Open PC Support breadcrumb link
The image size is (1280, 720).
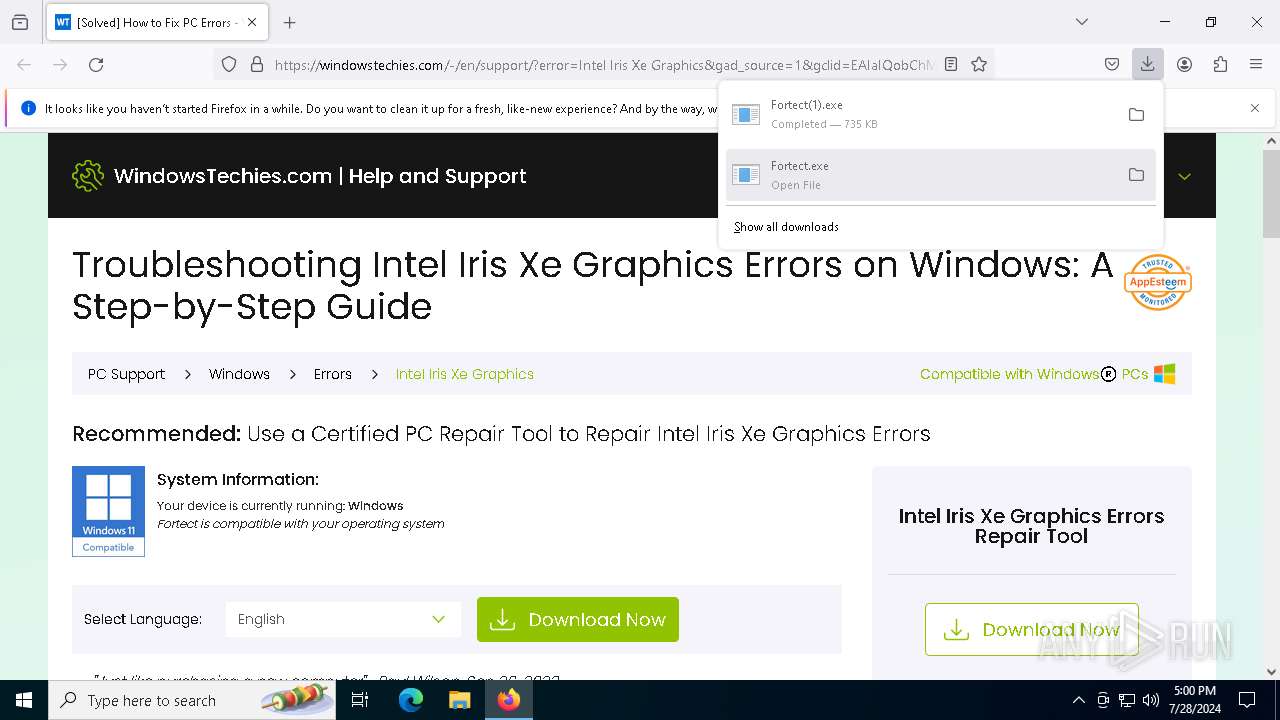coord(126,374)
